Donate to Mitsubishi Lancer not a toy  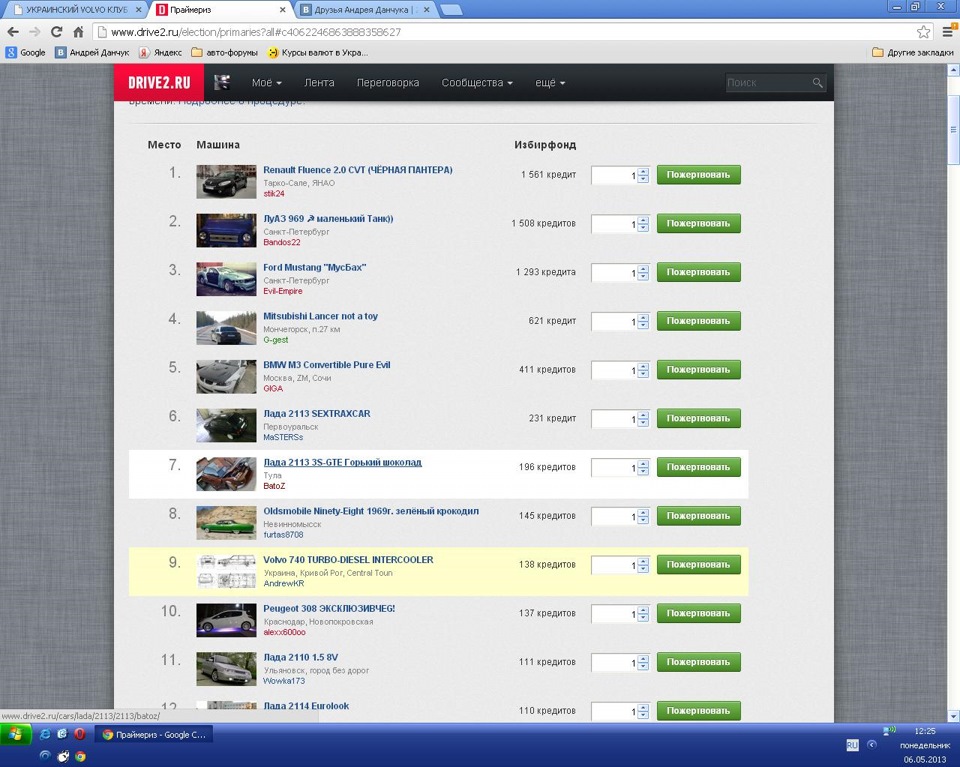(699, 321)
